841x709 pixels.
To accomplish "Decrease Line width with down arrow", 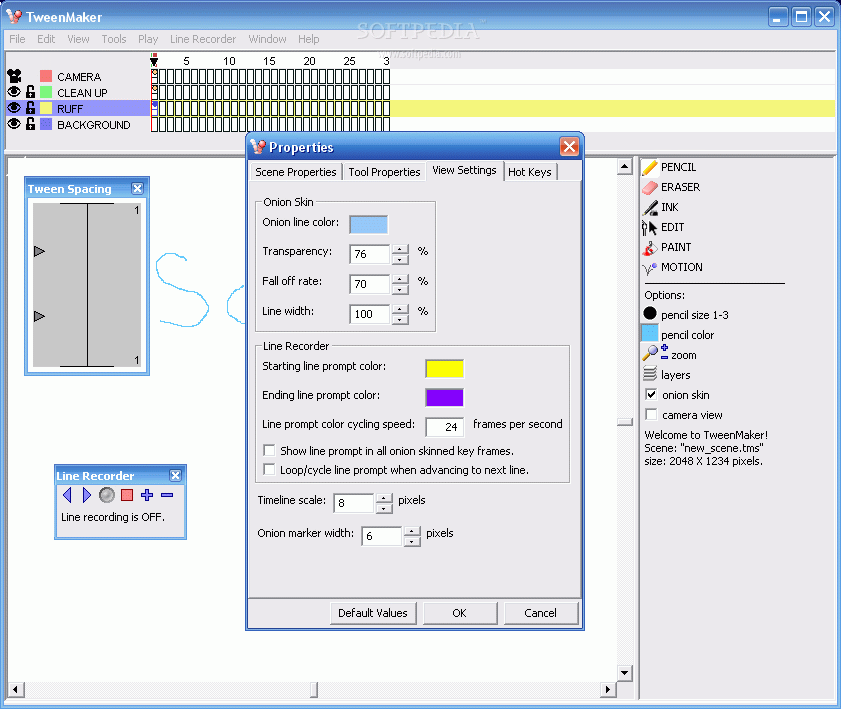I will point(400,319).
